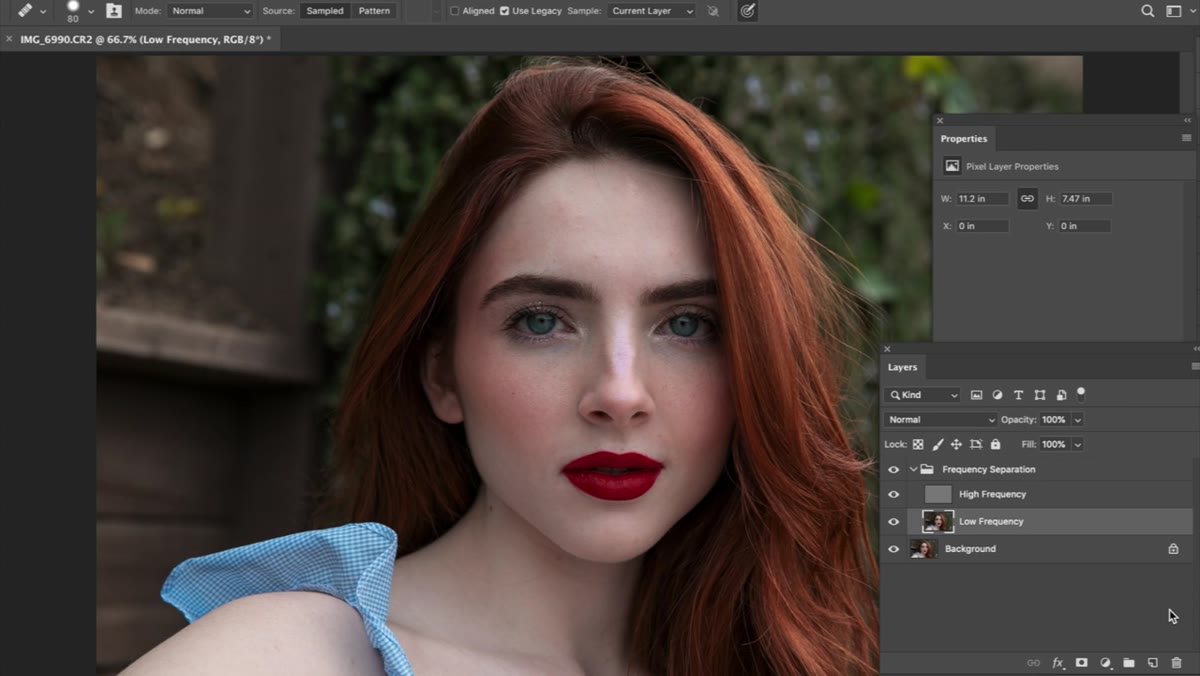Add a layer style with fx icon
The height and width of the screenshot is (676, 1200).
pyautogui.click(x=1058, y=663)
